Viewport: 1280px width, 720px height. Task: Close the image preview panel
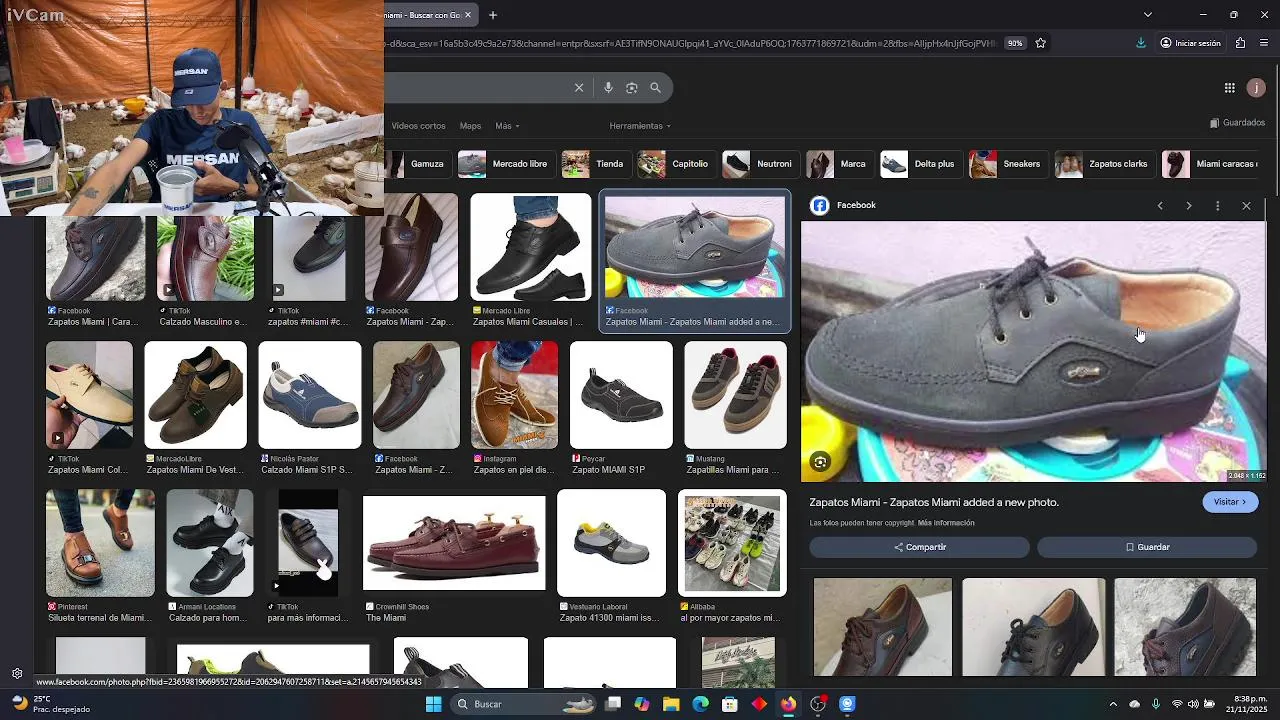tap(1246, 206)
